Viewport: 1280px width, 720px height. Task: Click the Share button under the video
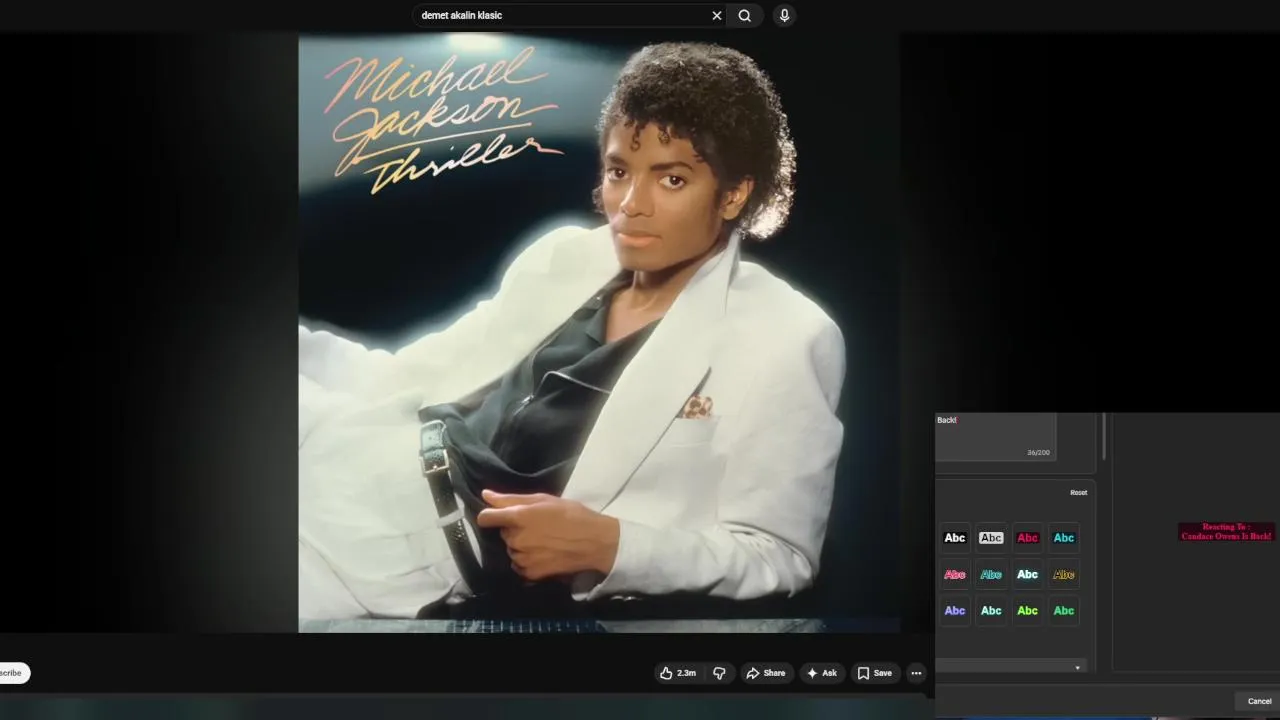click(x=766, y=673)
